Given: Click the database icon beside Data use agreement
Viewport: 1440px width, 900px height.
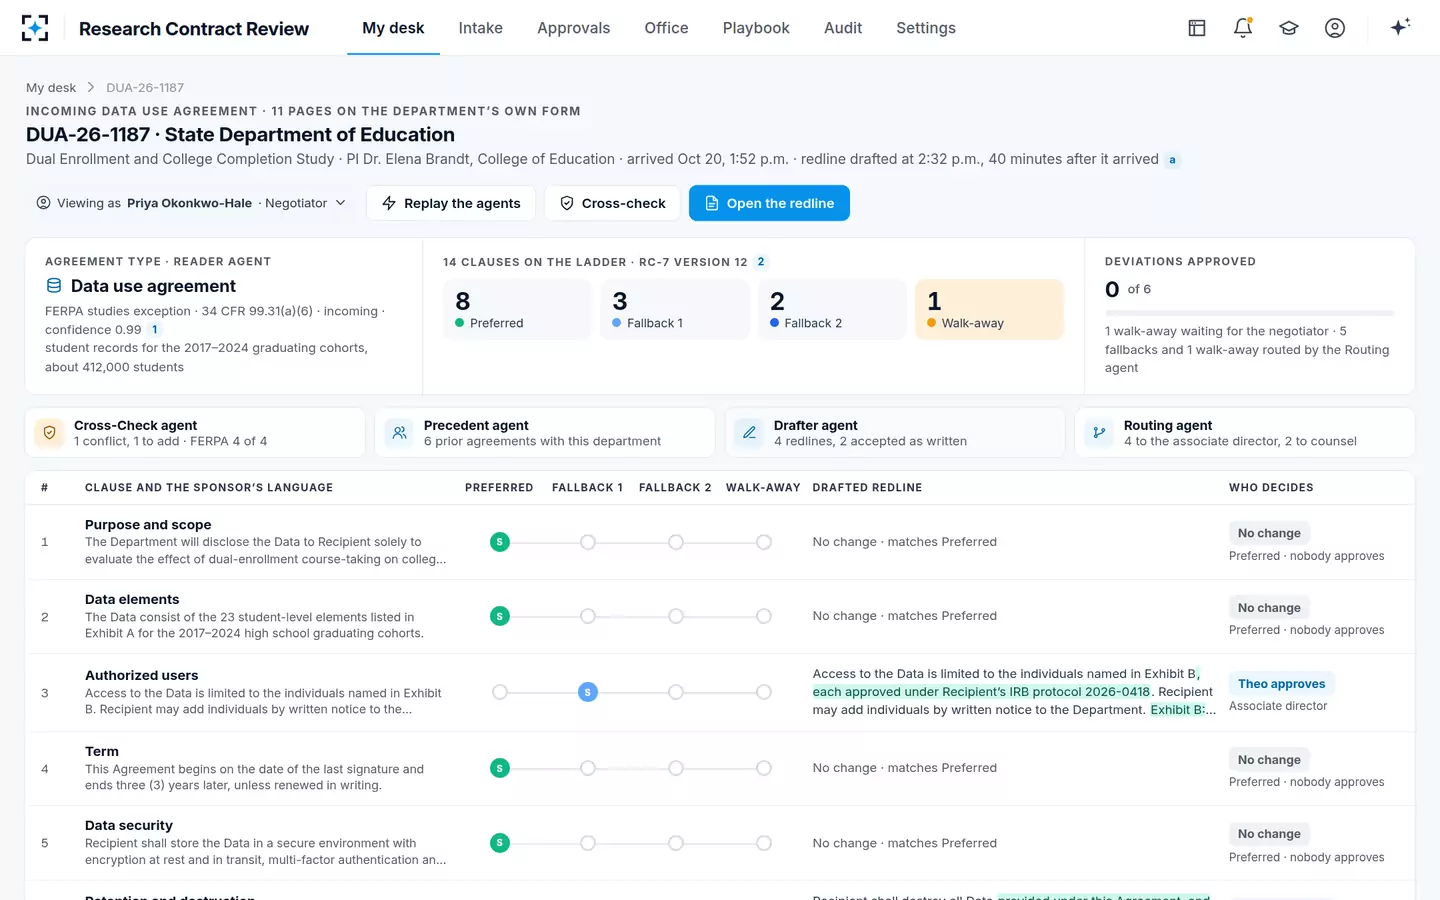Looking at the screenshot, I should (54, 286).
